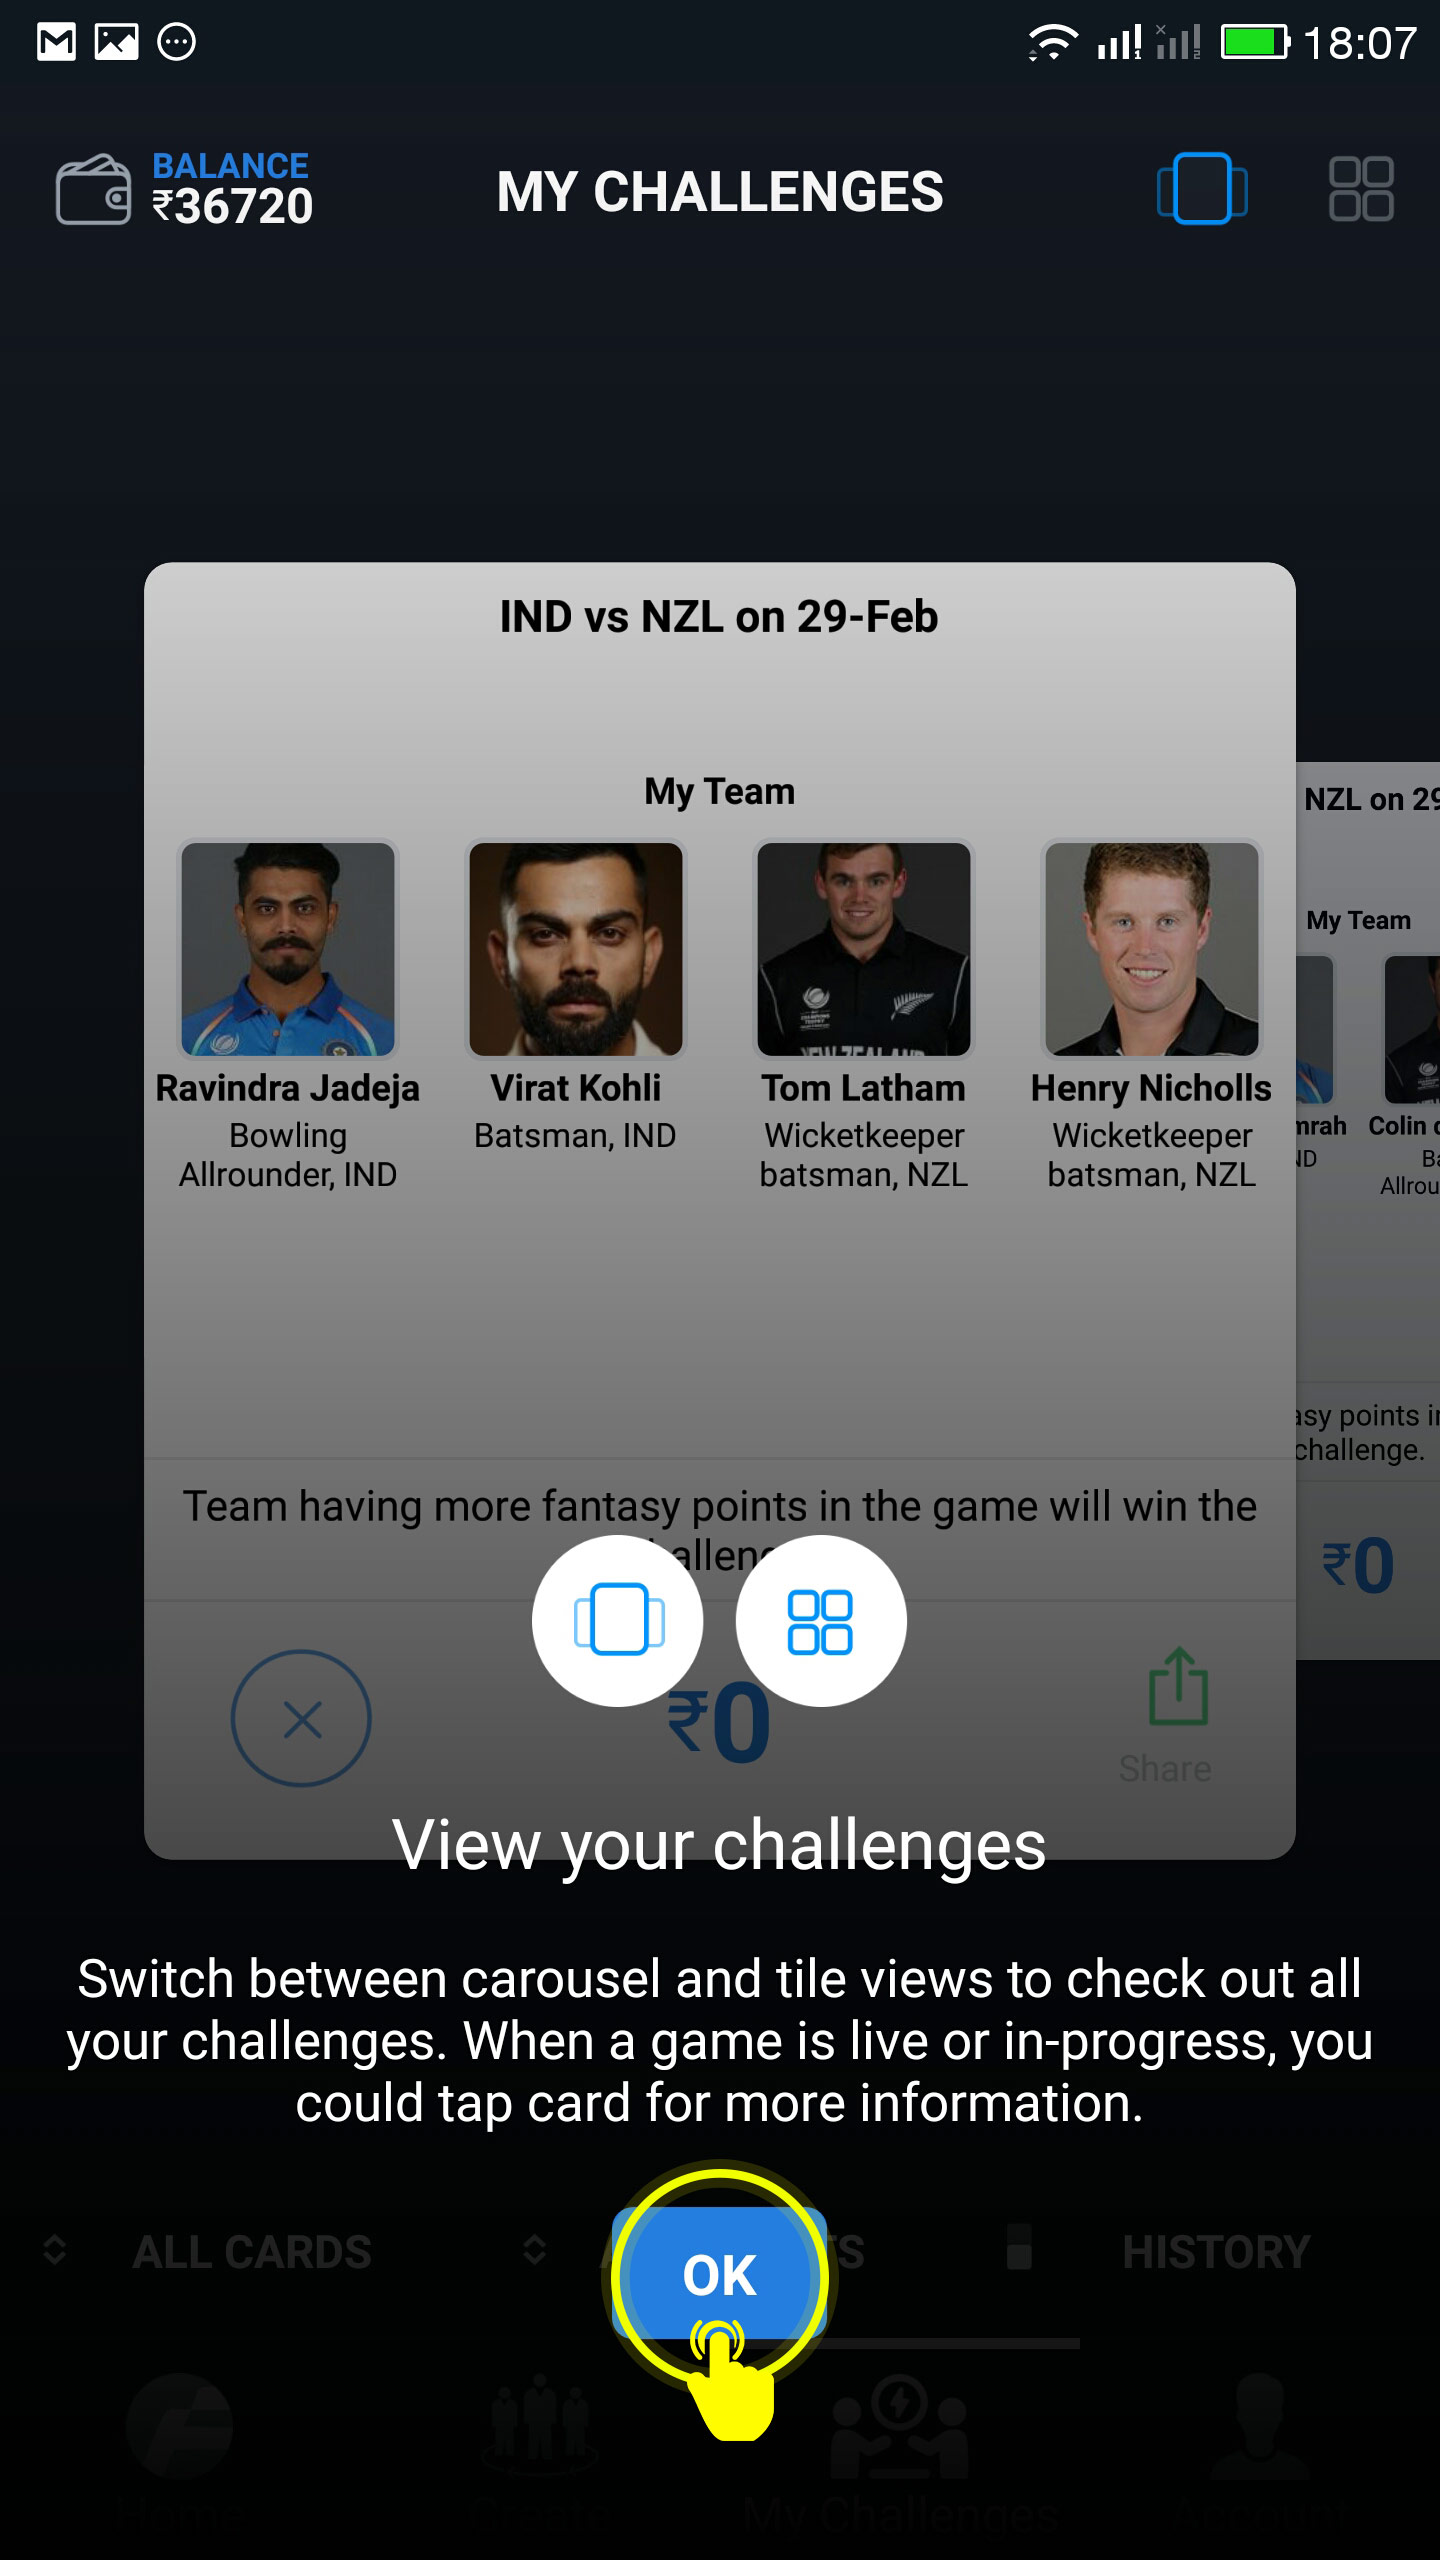Open Virat Kohli player photo
Image resolution: width=1440 pixels, height=2560 pixels.
(x=576, y=949)
